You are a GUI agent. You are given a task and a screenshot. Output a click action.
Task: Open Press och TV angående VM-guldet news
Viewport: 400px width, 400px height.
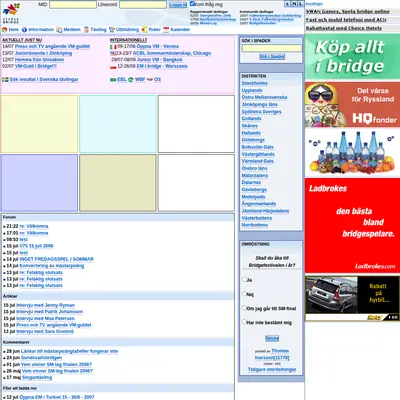pyautogui.click(x=52, y=47)
